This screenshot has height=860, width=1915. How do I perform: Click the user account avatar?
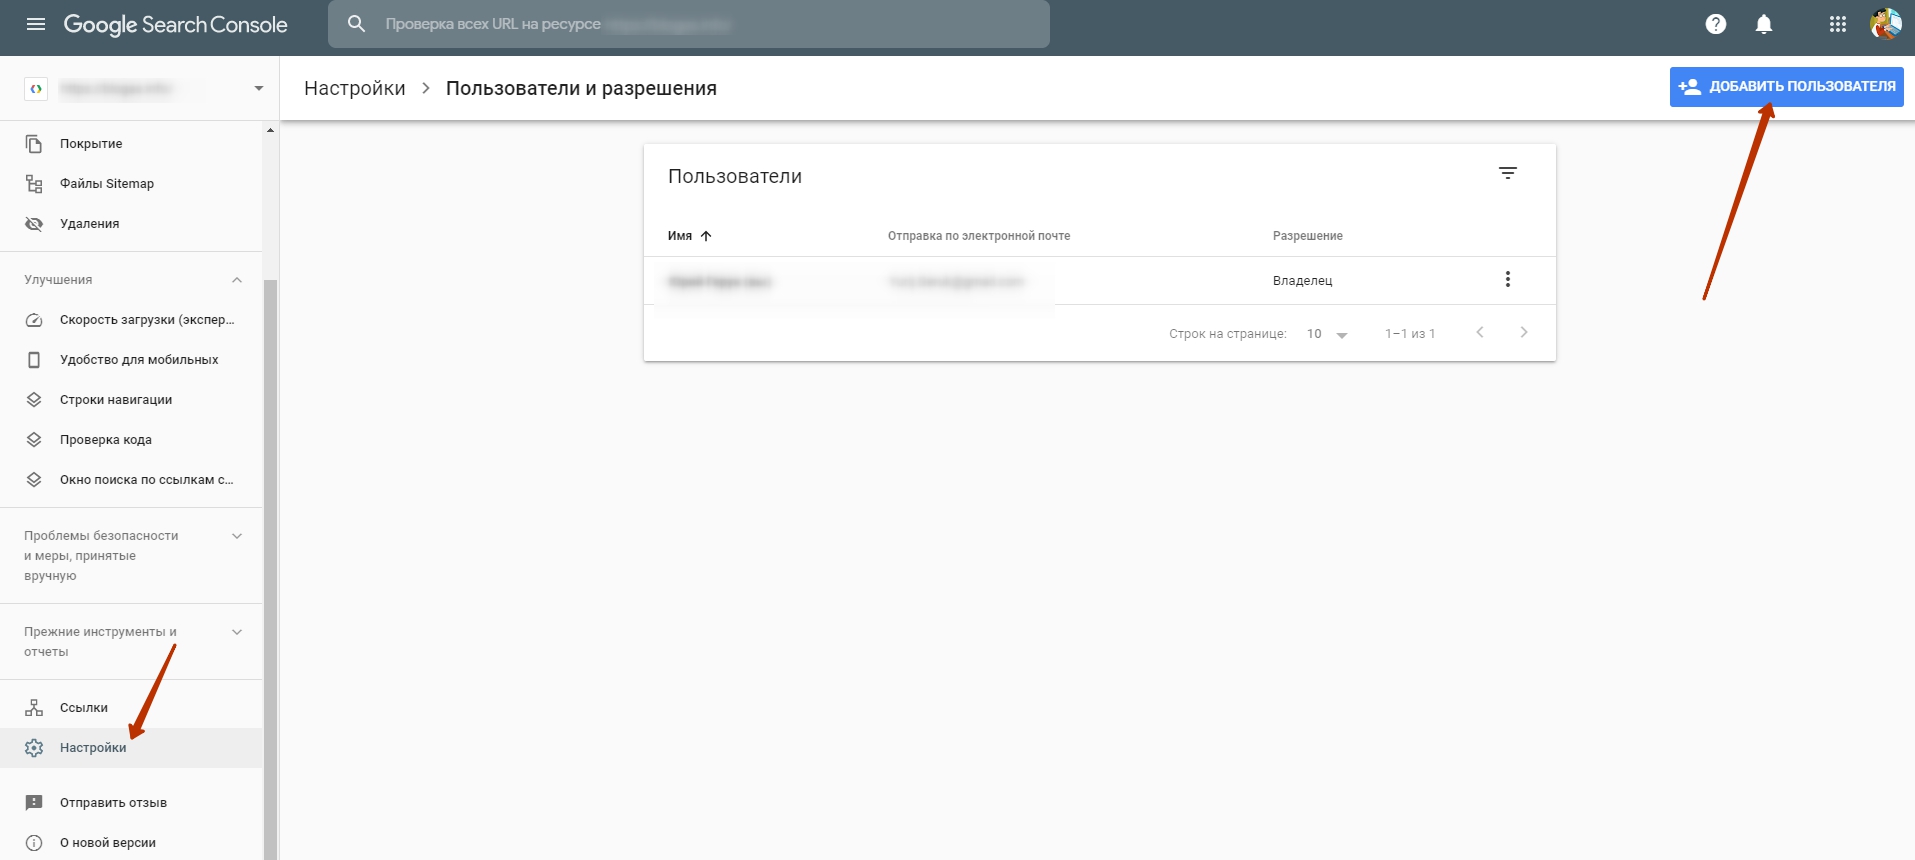tap(1885, 24)
